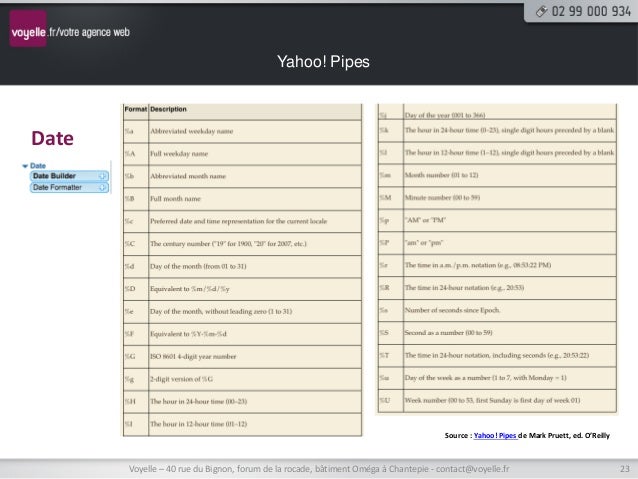Click 'Full month name' cell
This screenshot has height=479, width=638.
tap(255, 199)
